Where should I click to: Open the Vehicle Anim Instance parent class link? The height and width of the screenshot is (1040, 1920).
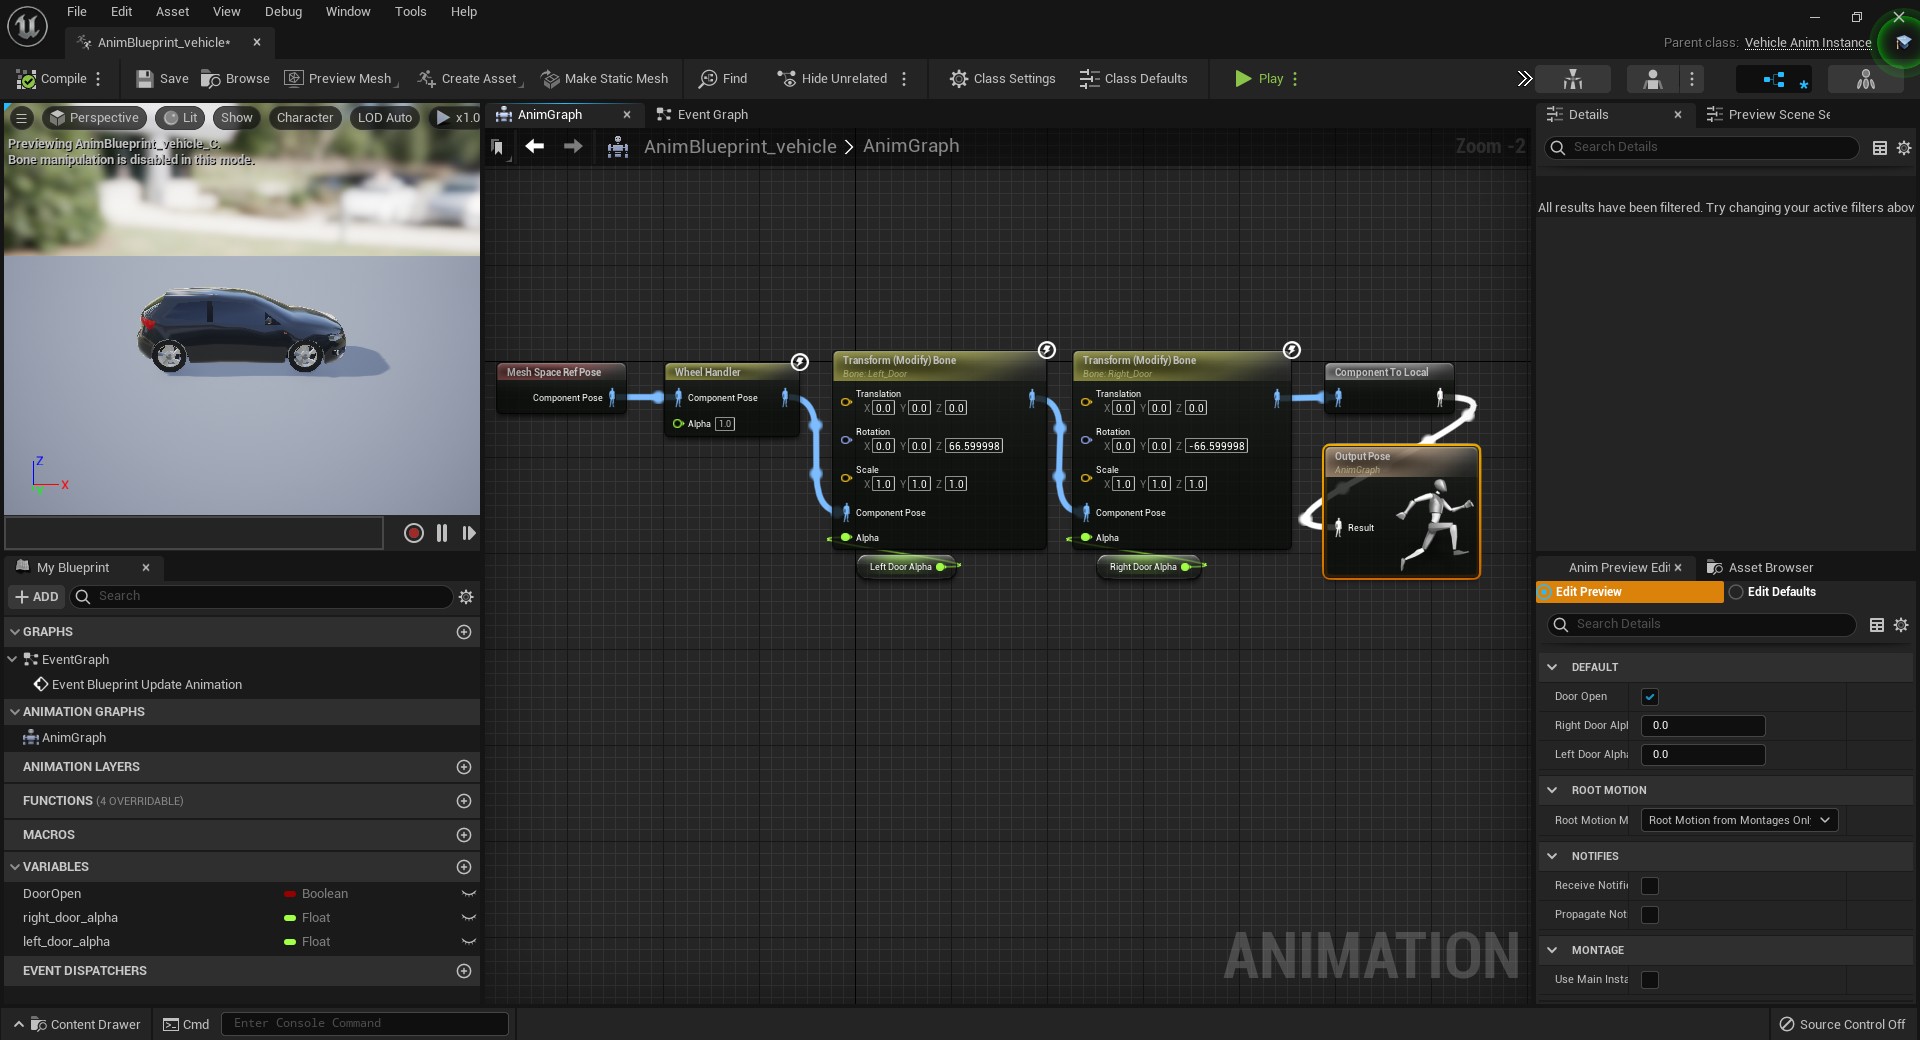[x=1806, y=43]
